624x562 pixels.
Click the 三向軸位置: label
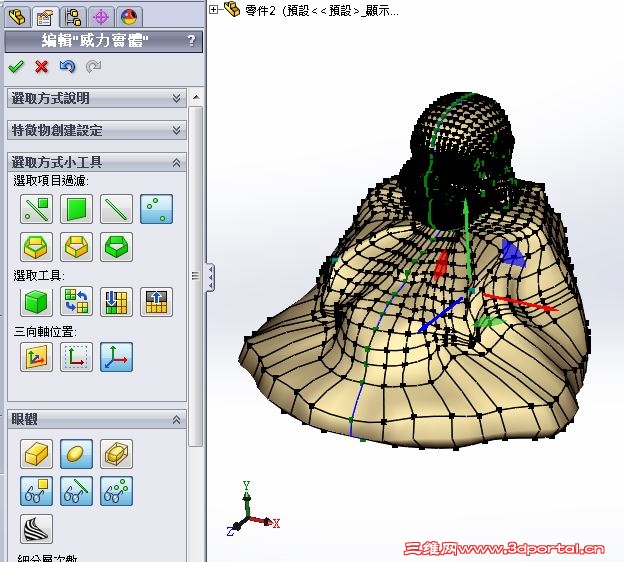click(x=45, y=331)
